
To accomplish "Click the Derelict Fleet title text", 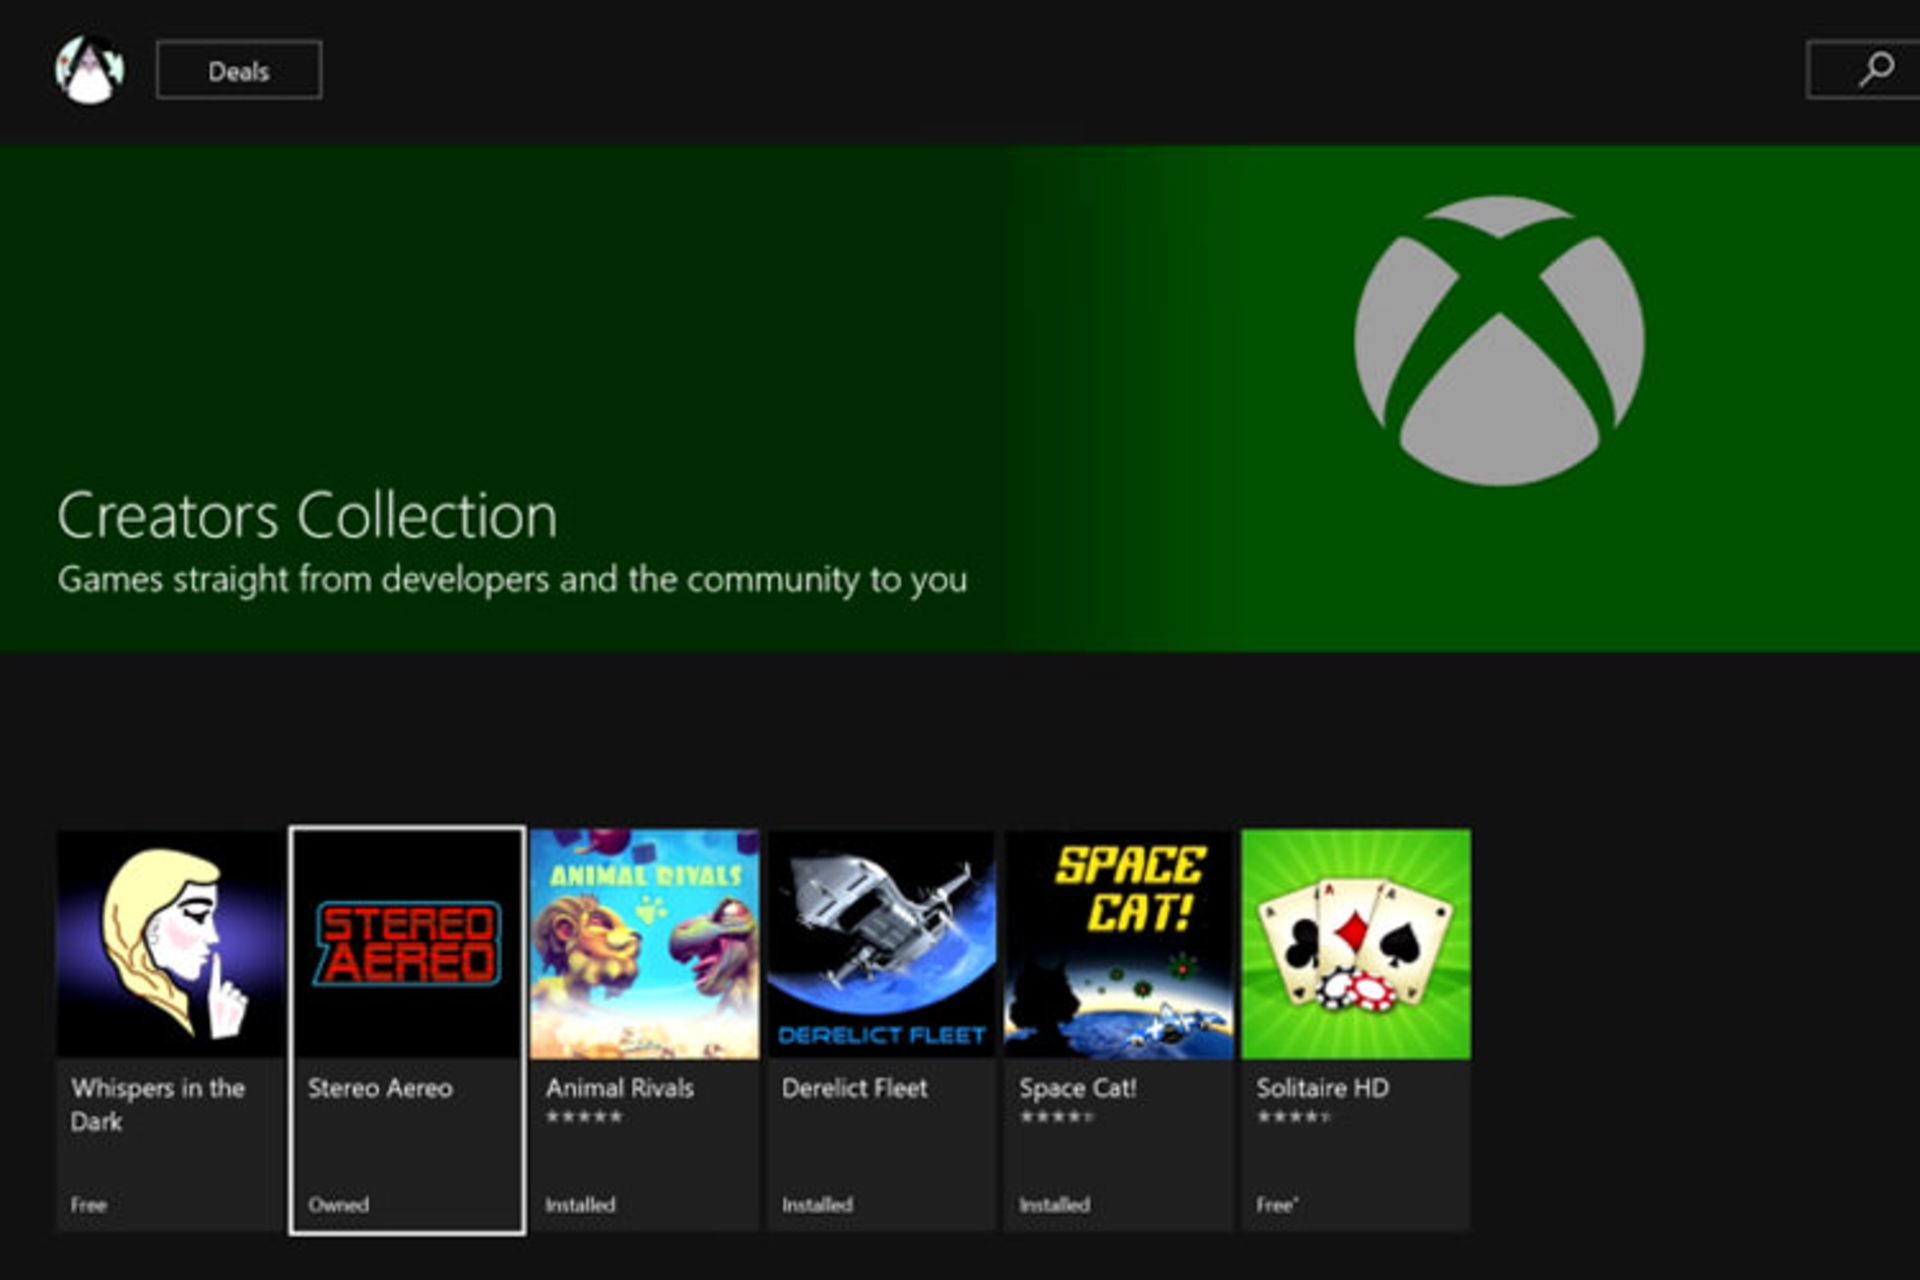I will (x=855, y=1088).
